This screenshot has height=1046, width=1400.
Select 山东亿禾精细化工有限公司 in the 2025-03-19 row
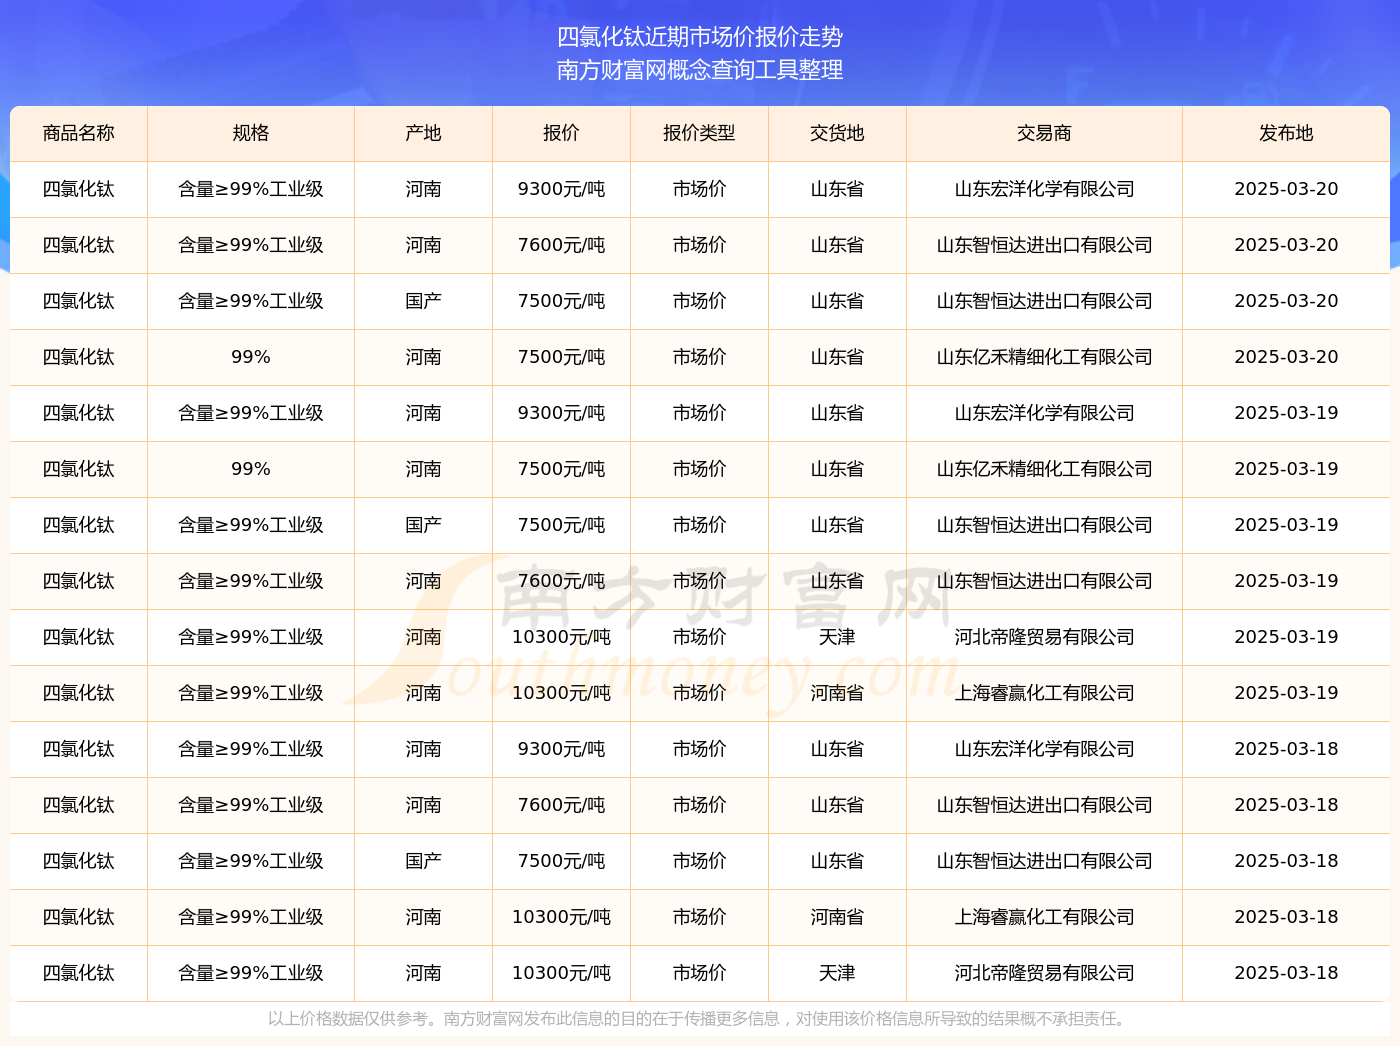coord(1044,469)
